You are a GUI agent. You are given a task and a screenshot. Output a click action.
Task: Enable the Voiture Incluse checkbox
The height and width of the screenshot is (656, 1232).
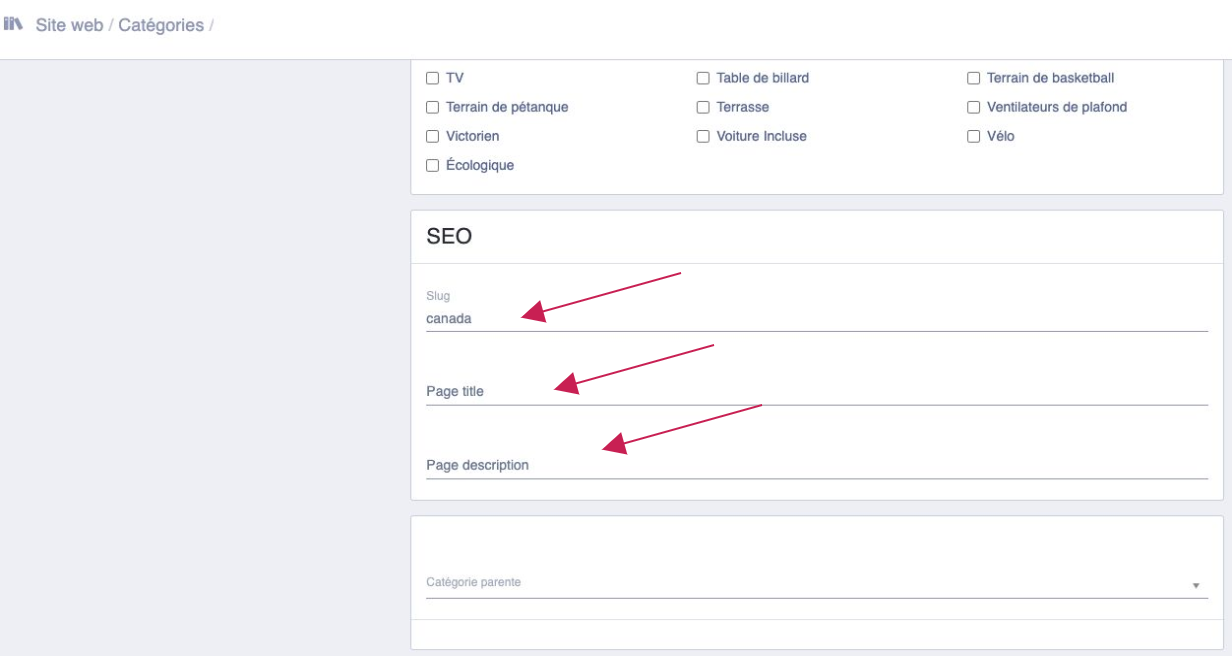703,136
